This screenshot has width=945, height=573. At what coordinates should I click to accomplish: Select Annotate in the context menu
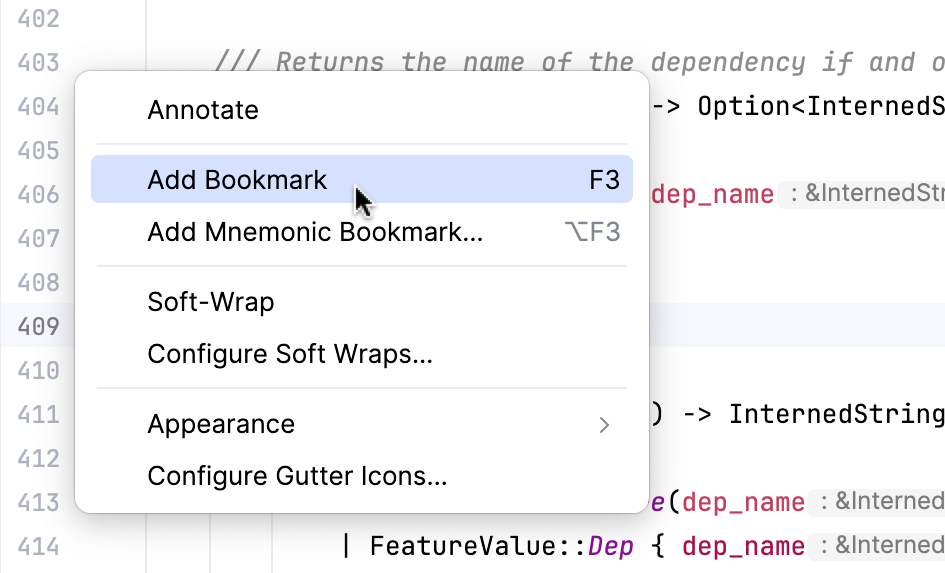click(203, 110)
